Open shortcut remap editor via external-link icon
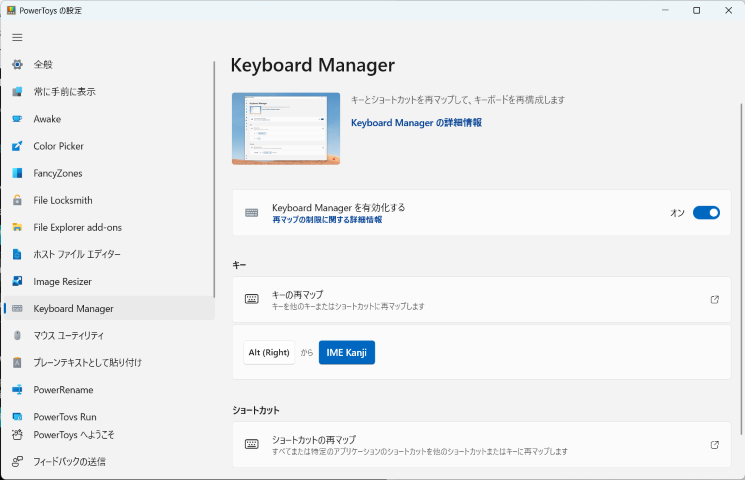 tap(714, 445)
